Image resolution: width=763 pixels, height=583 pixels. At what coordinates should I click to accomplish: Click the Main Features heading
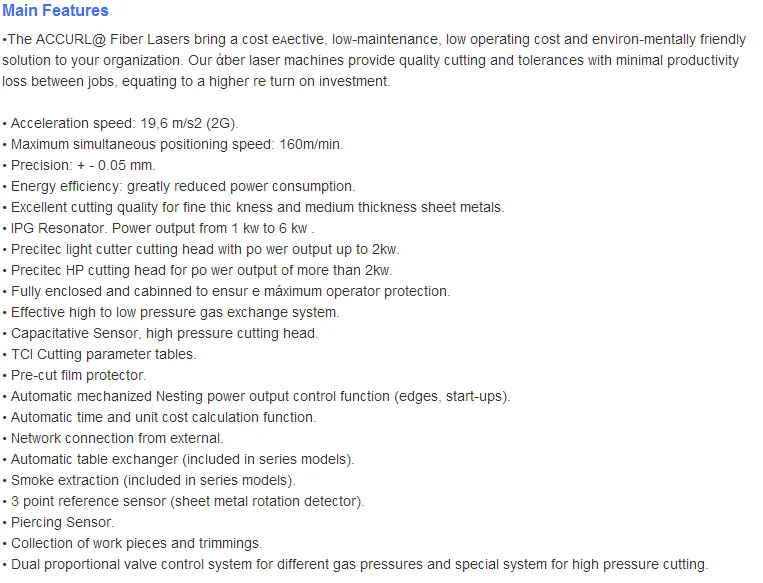tap(56, 11)
